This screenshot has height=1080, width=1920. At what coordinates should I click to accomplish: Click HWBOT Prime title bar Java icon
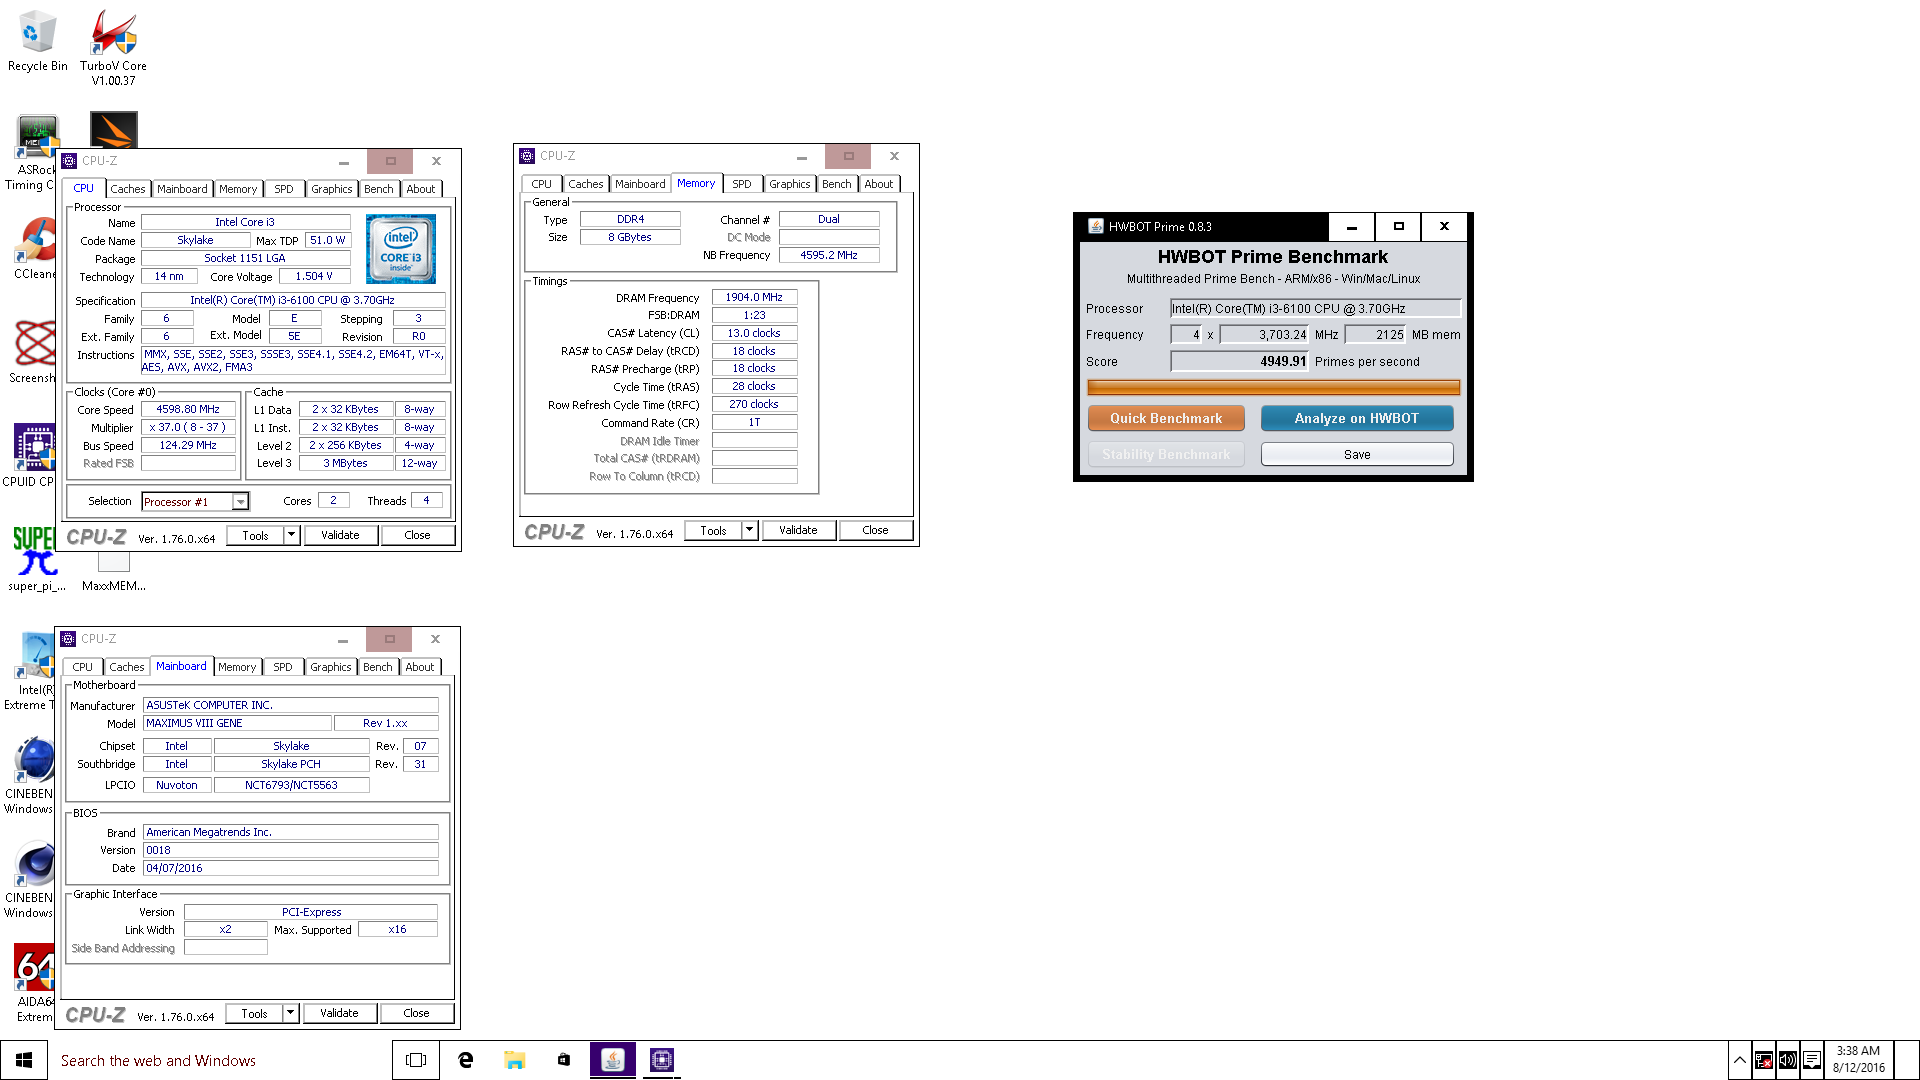click(1096, 226)
